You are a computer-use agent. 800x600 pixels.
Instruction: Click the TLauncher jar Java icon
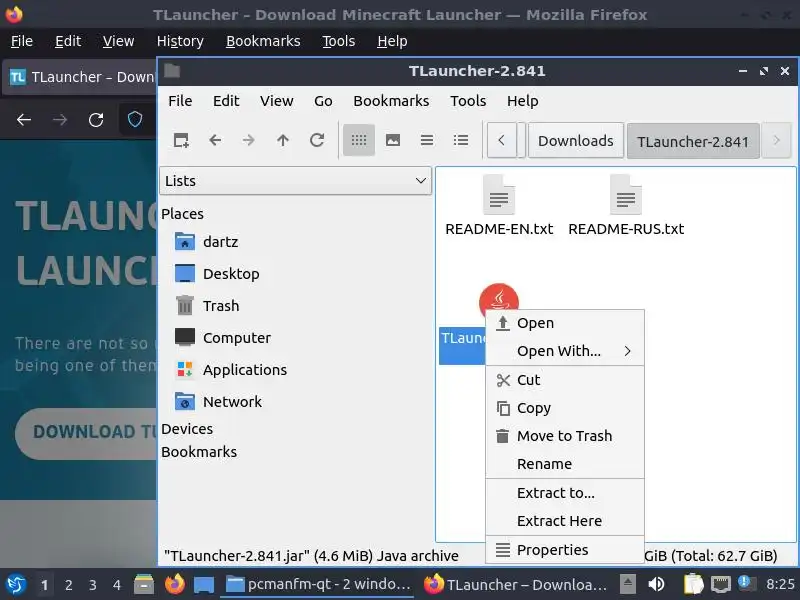498,297
